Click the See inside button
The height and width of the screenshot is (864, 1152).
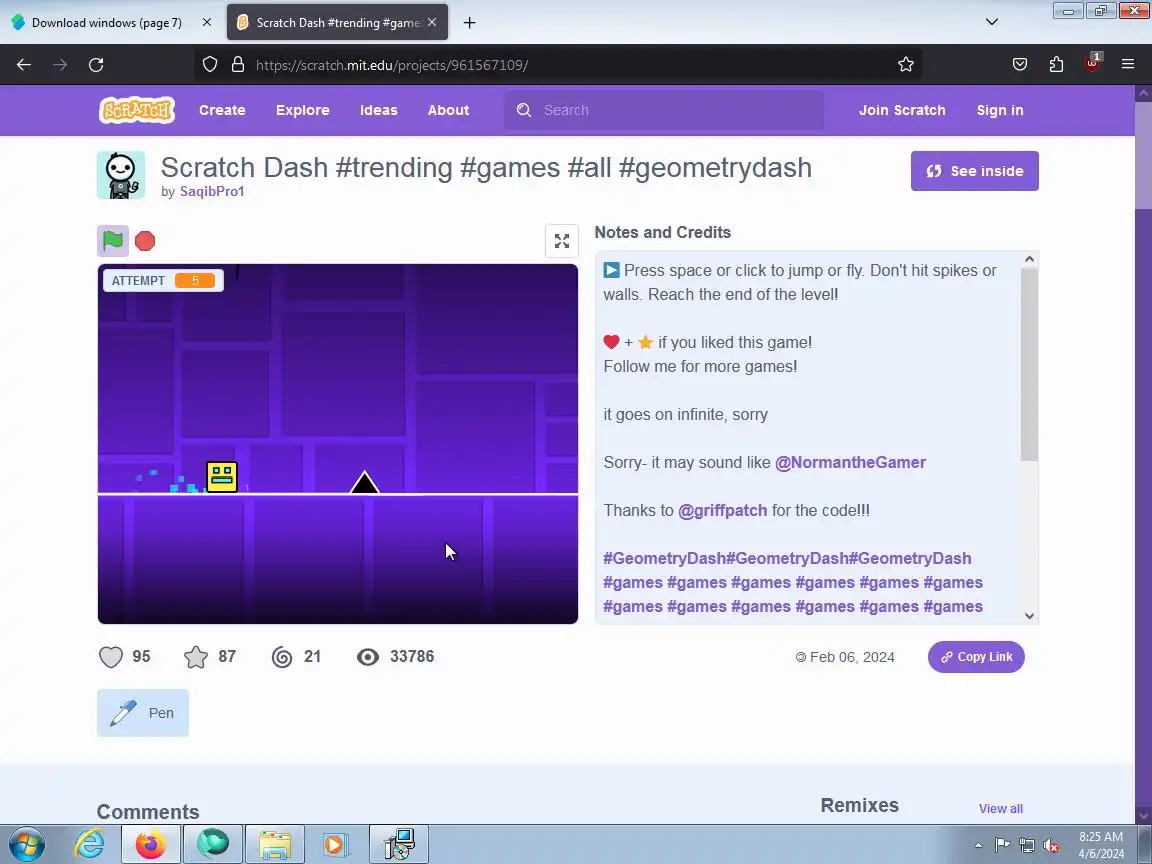click(974, 171)
